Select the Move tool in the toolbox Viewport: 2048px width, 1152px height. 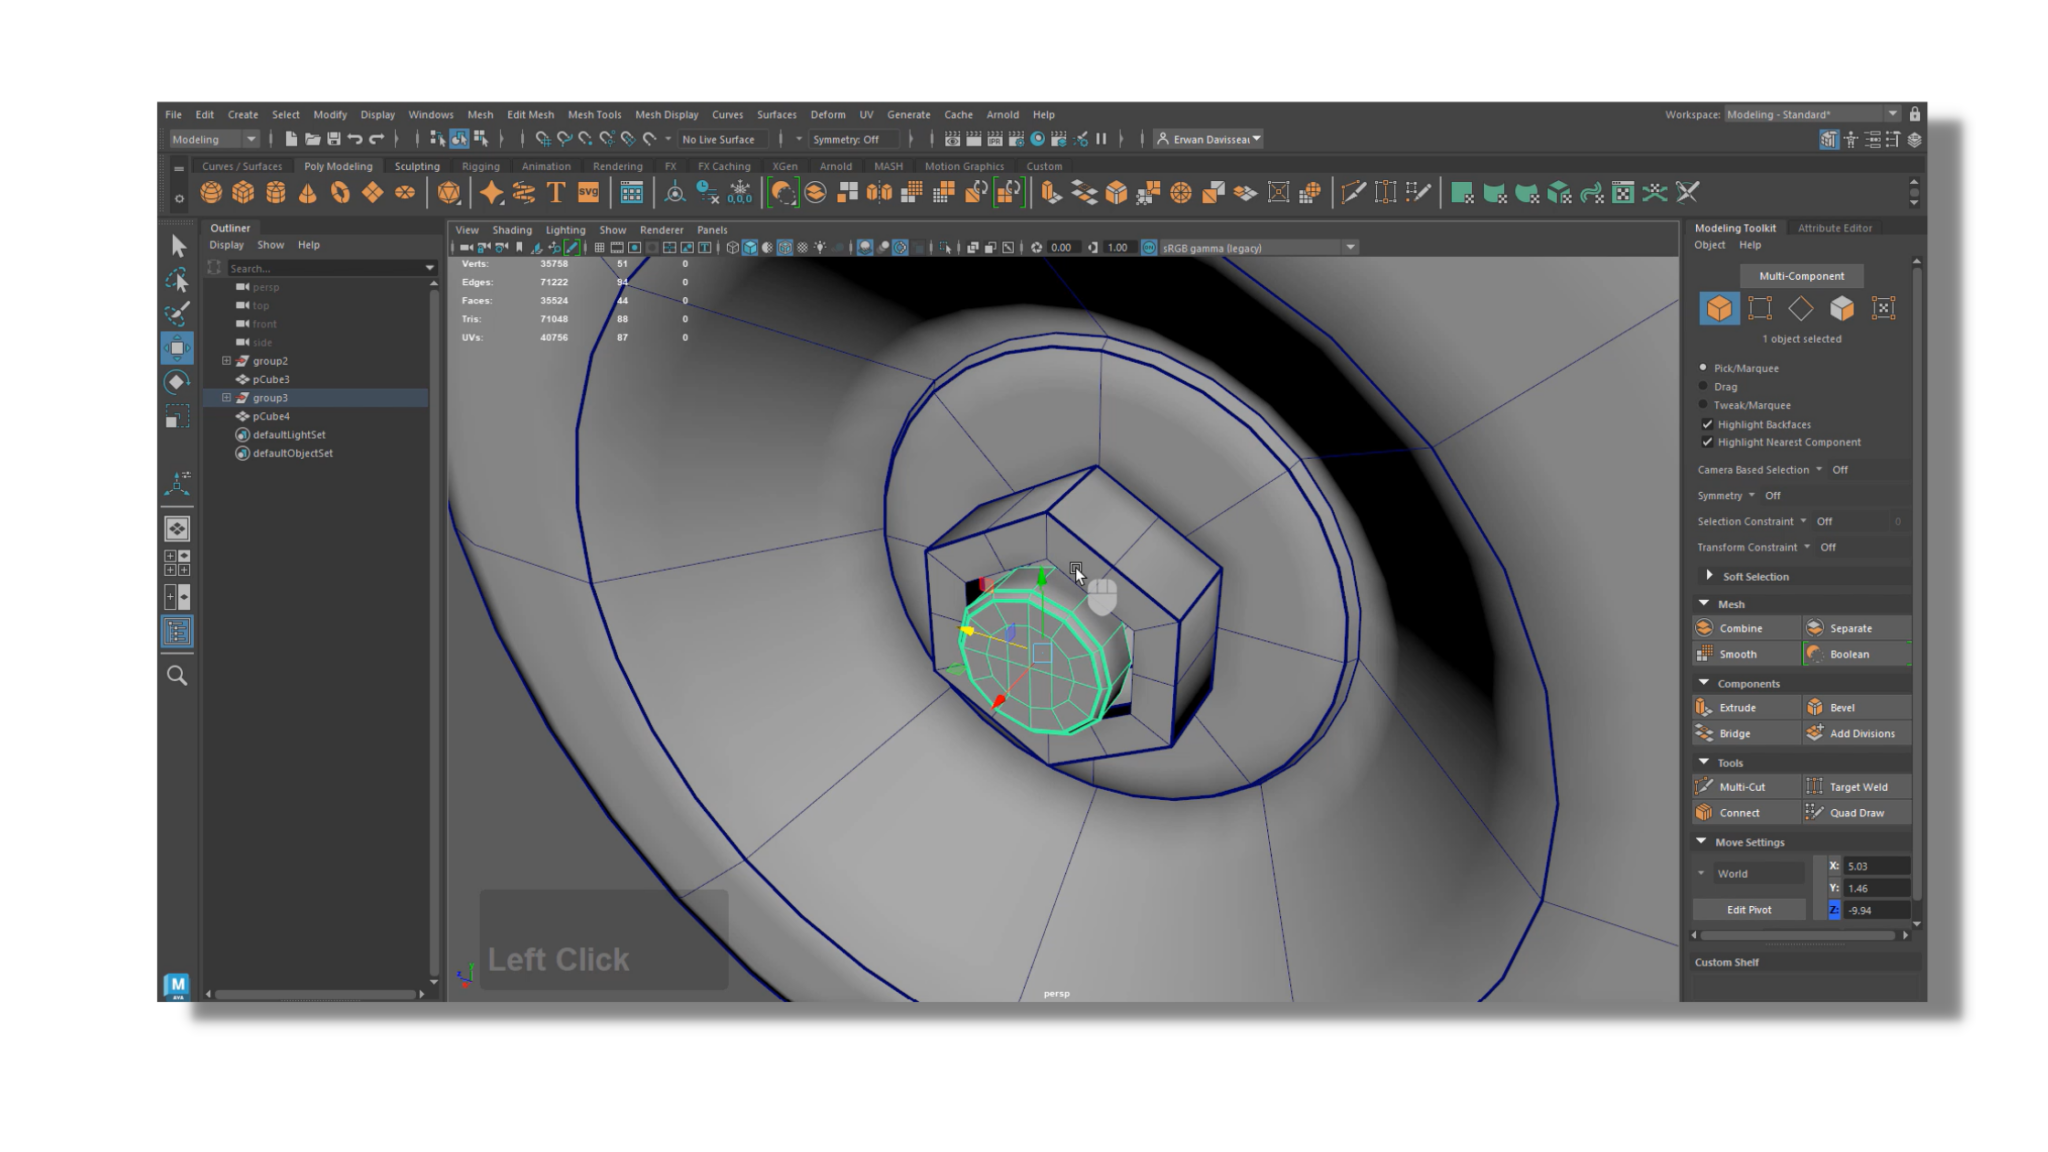pos(177,348)
